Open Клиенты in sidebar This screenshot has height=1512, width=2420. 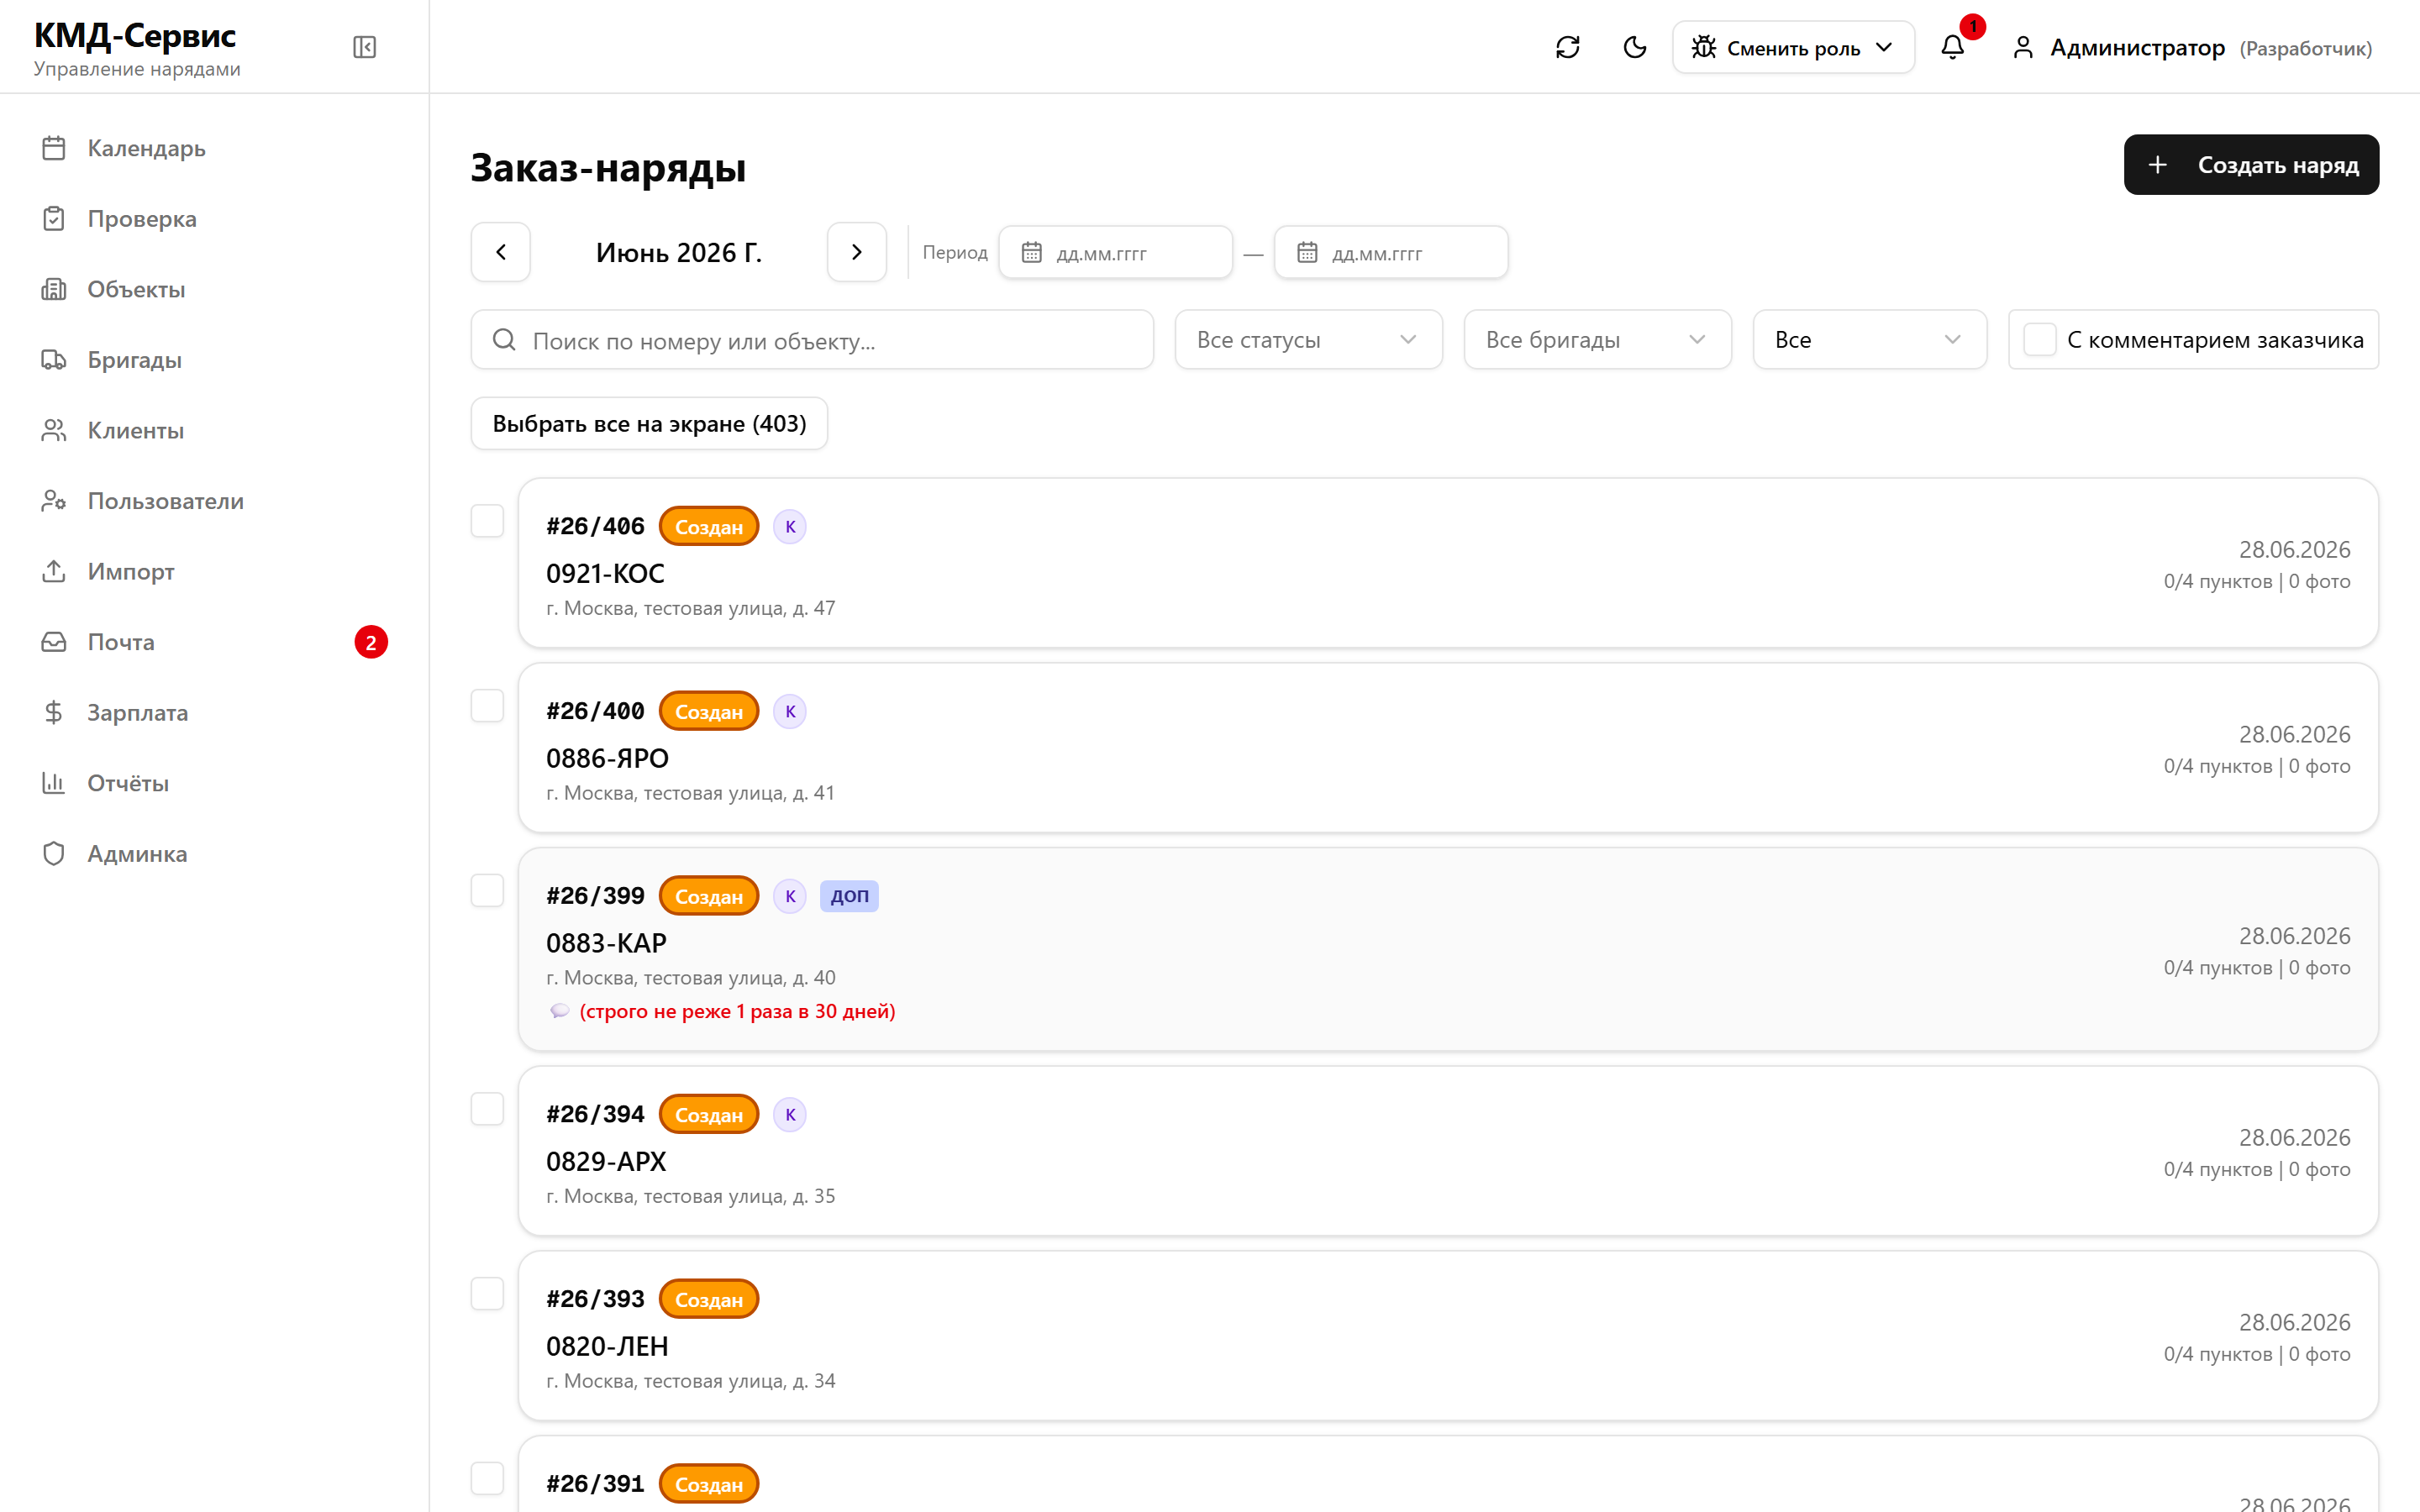coord(214,430)
